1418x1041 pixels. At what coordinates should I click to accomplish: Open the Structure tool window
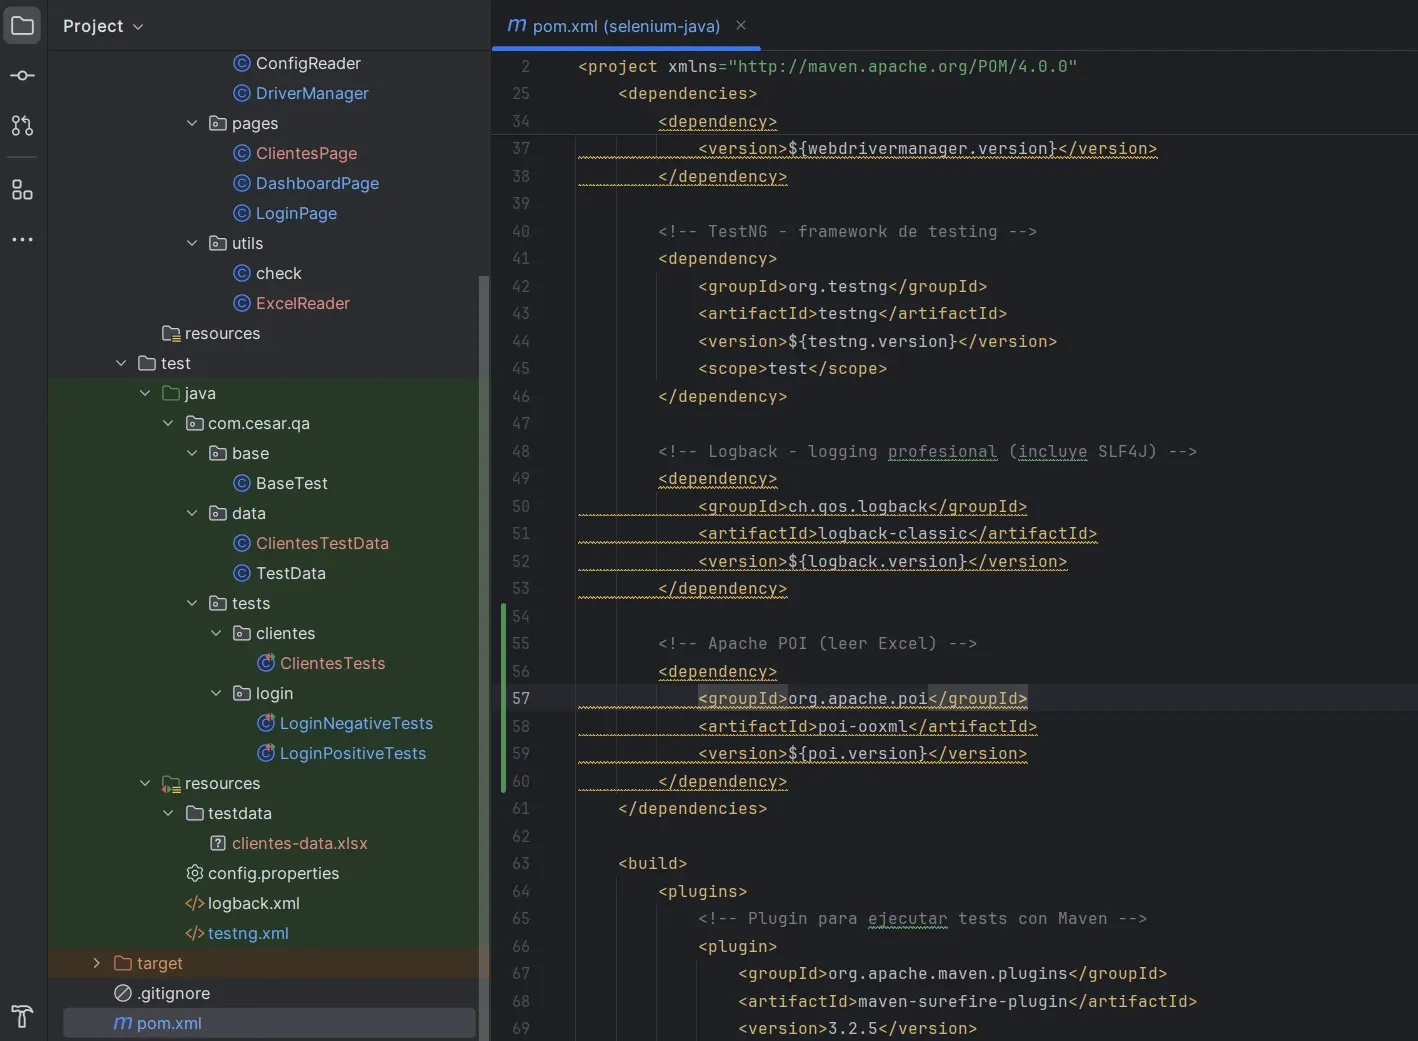[22, 190]
